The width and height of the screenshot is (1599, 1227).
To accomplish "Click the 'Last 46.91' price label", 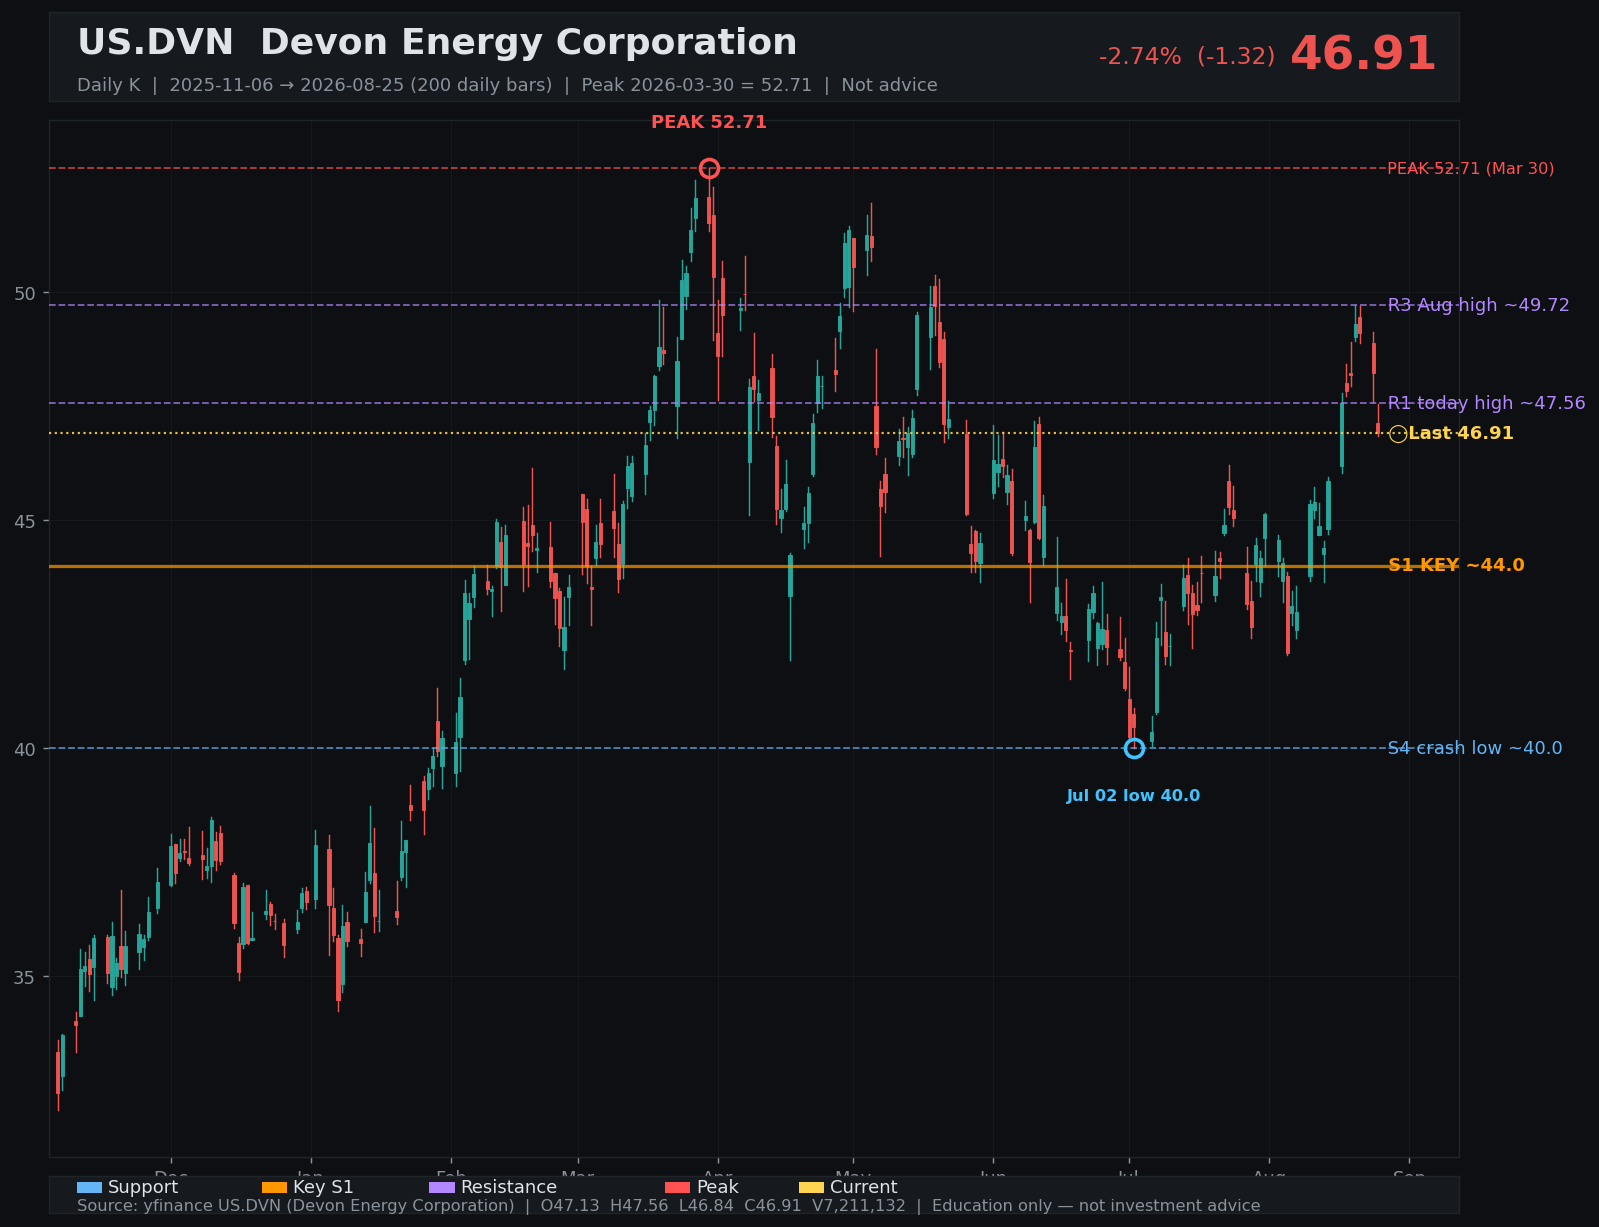I will tap(1461, 434).
